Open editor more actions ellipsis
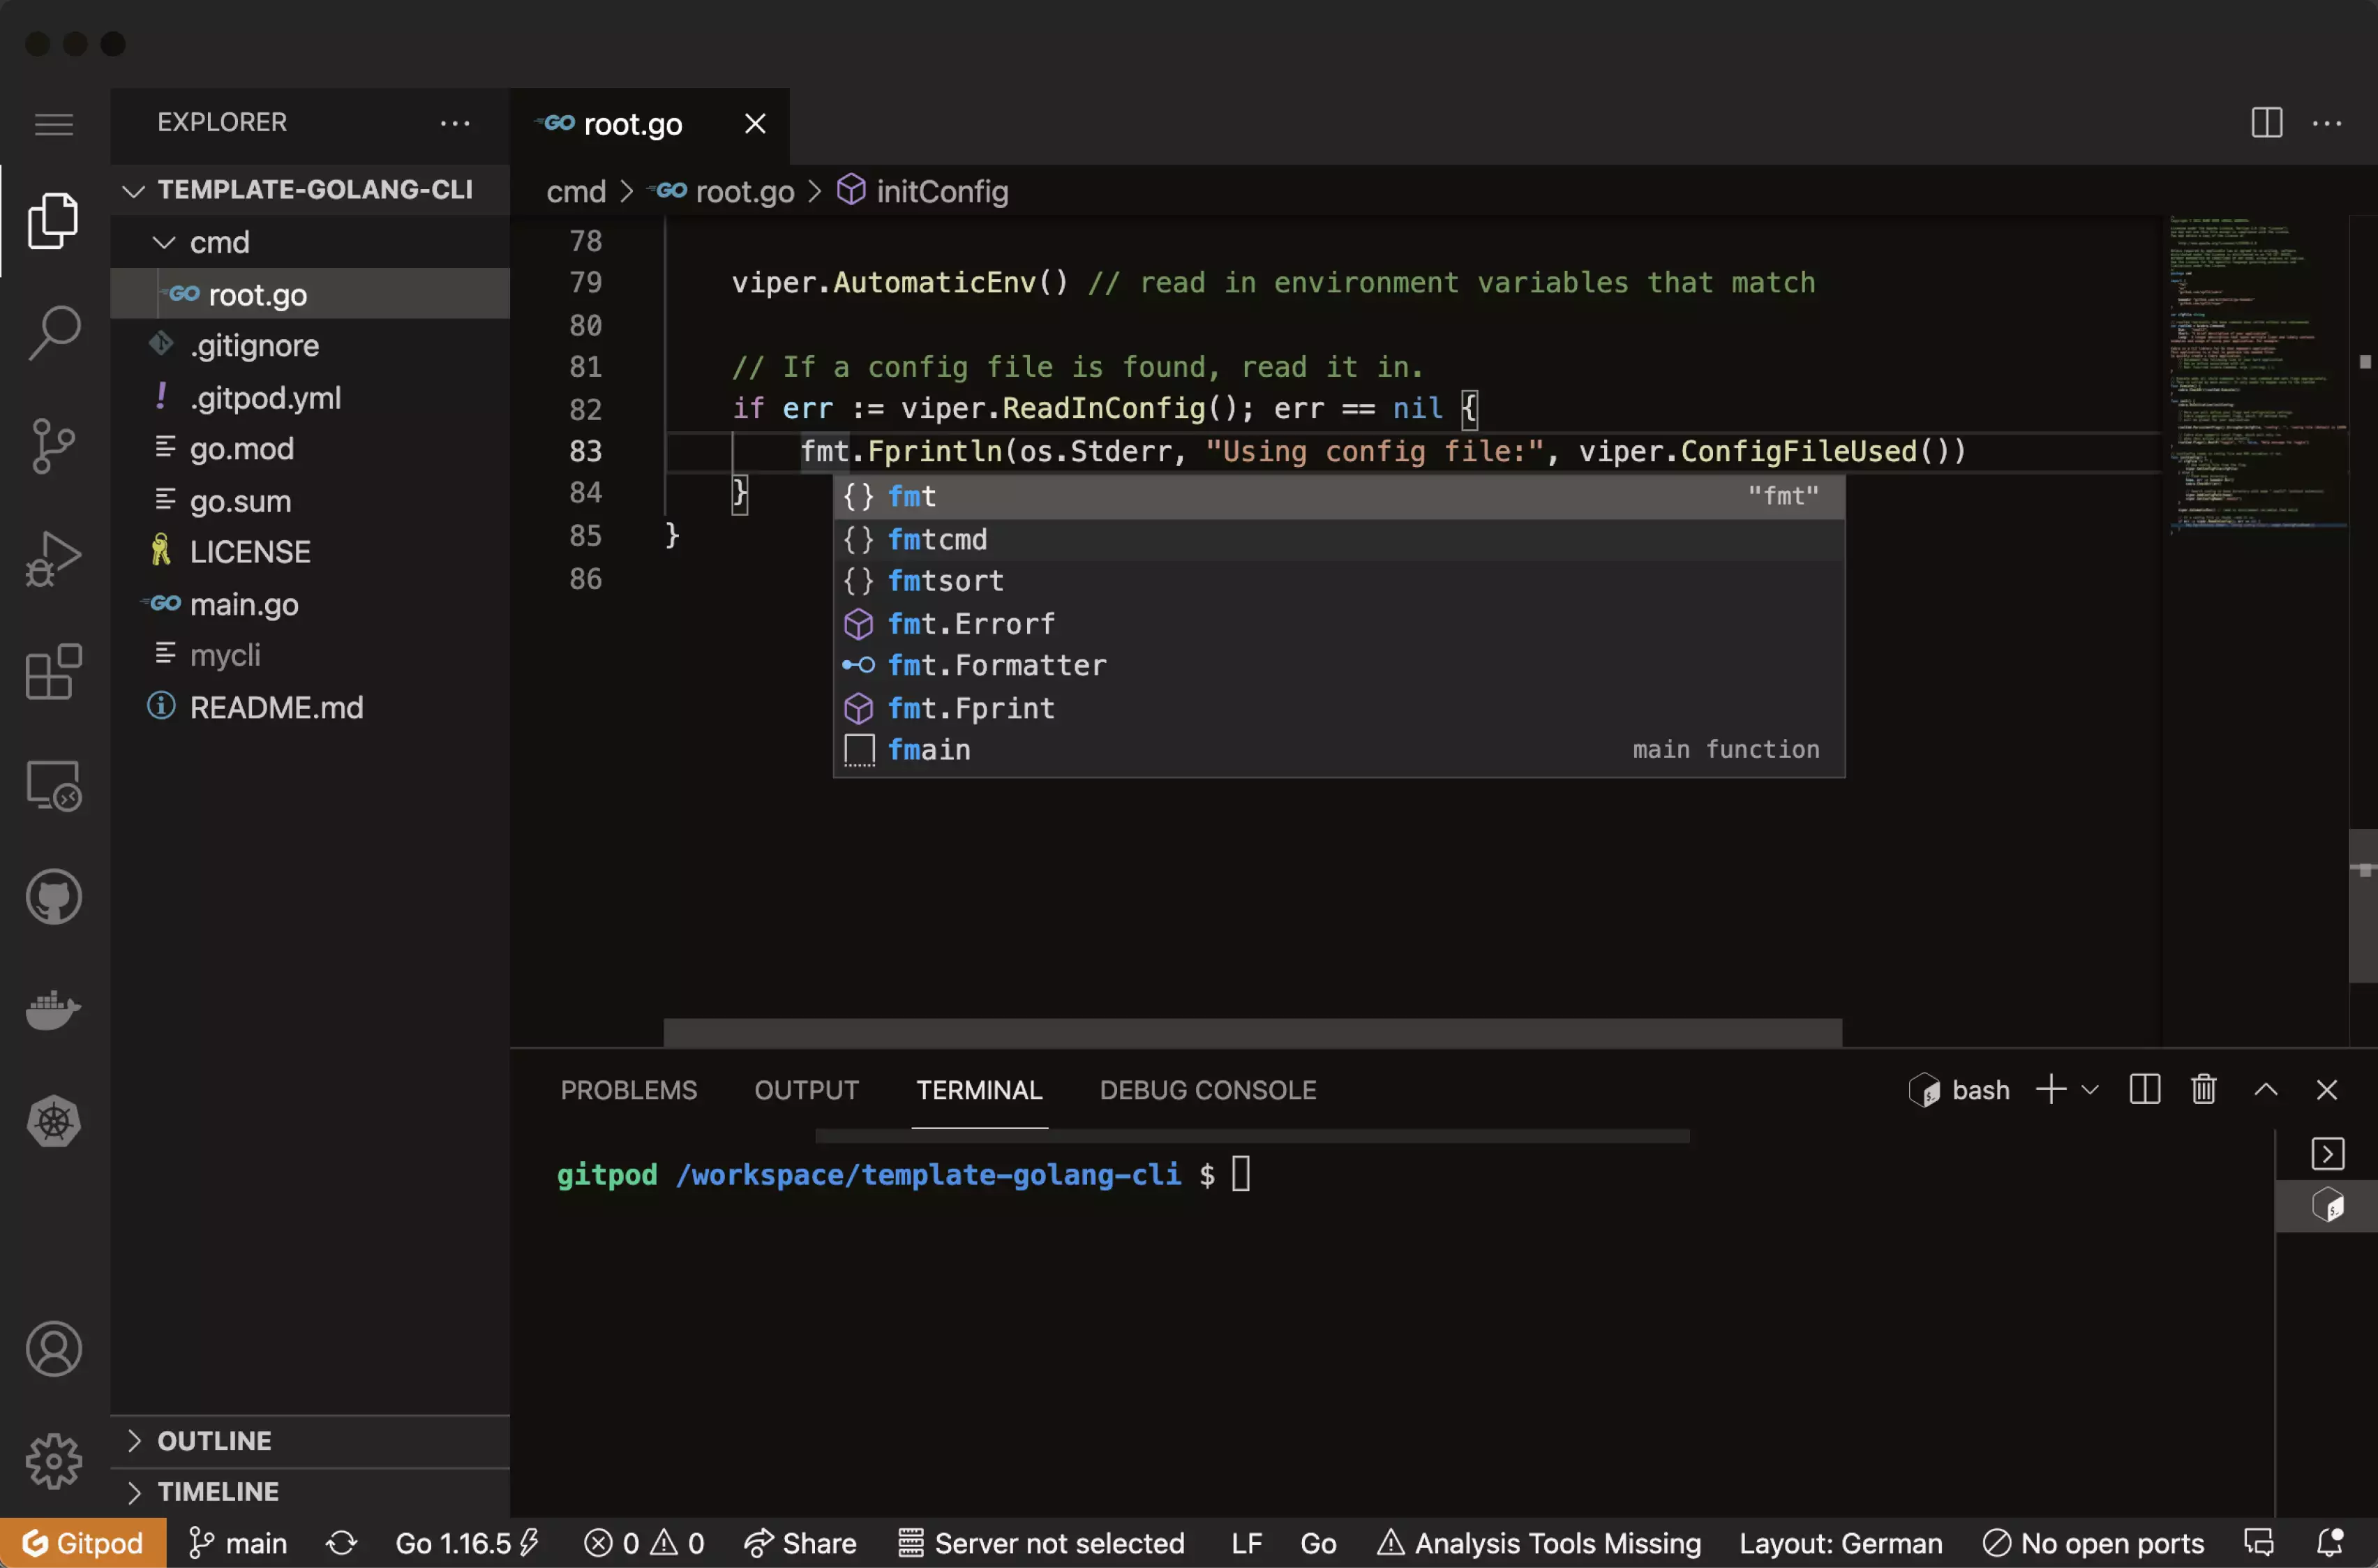 tap(2327, 123)
